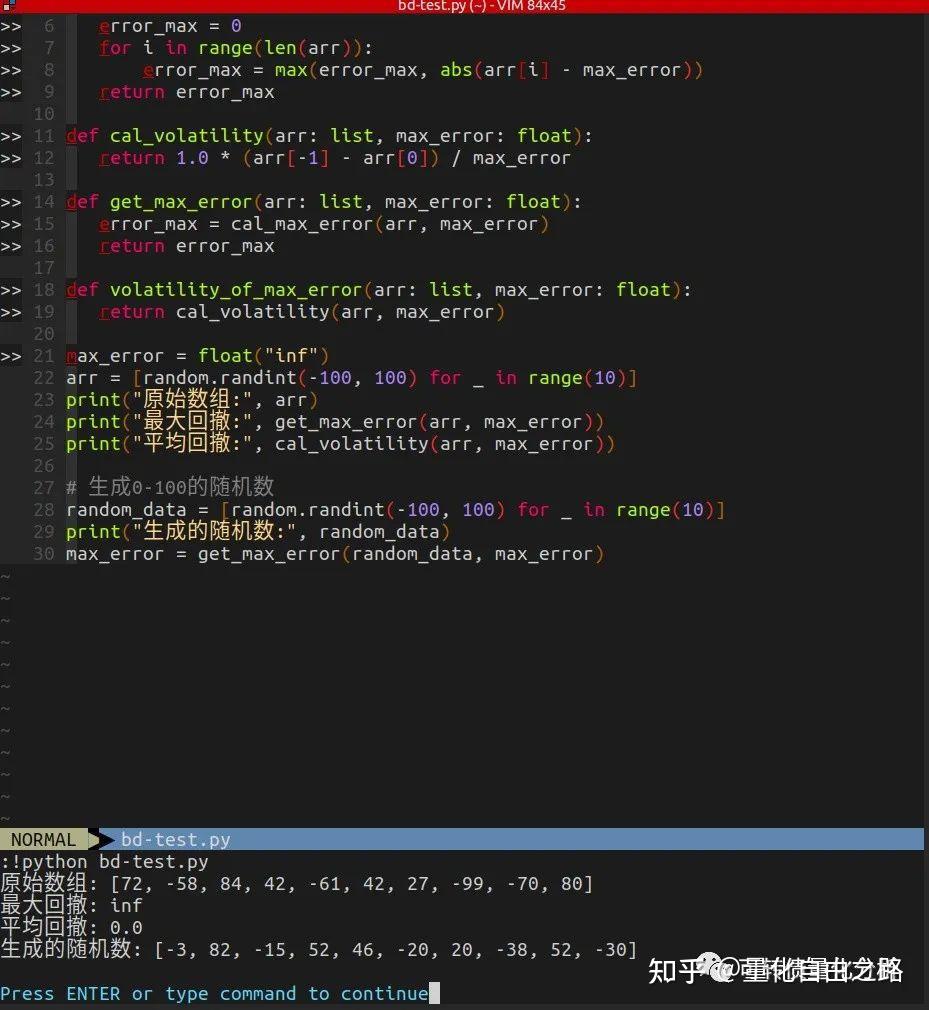Click the bd-test.py filename in status line
The width and height of the screenshot is (929, 1010).
tap(175, 840)
